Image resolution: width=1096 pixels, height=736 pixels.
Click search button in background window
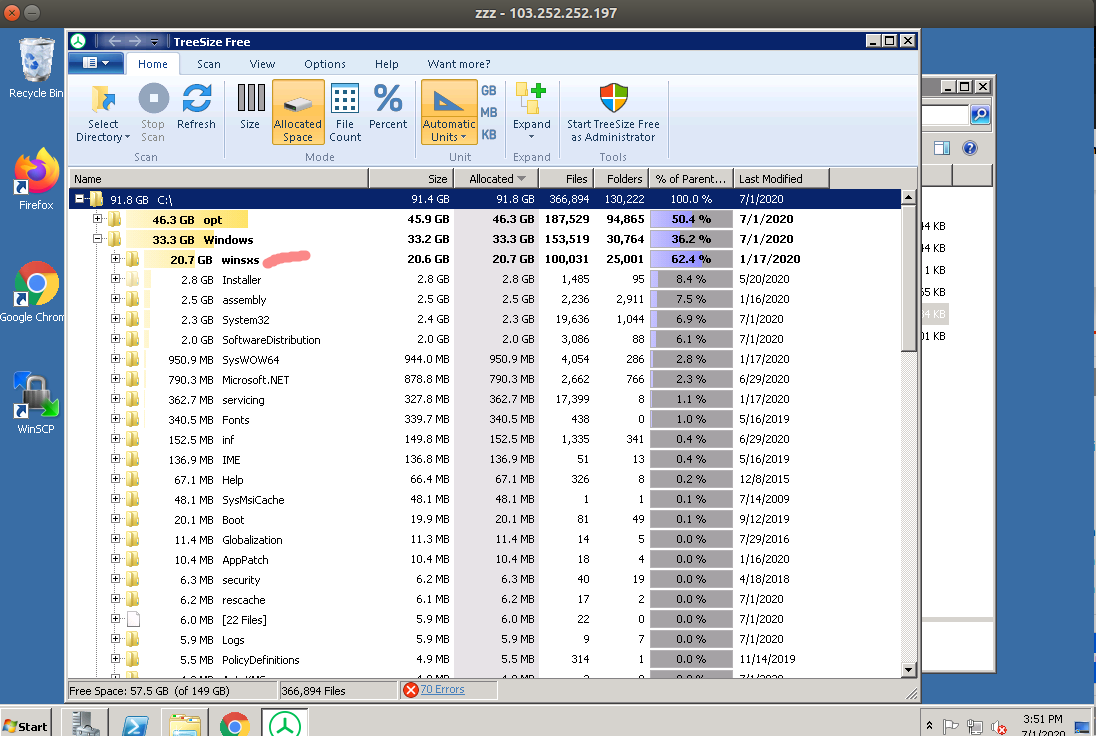click(980, 114)
